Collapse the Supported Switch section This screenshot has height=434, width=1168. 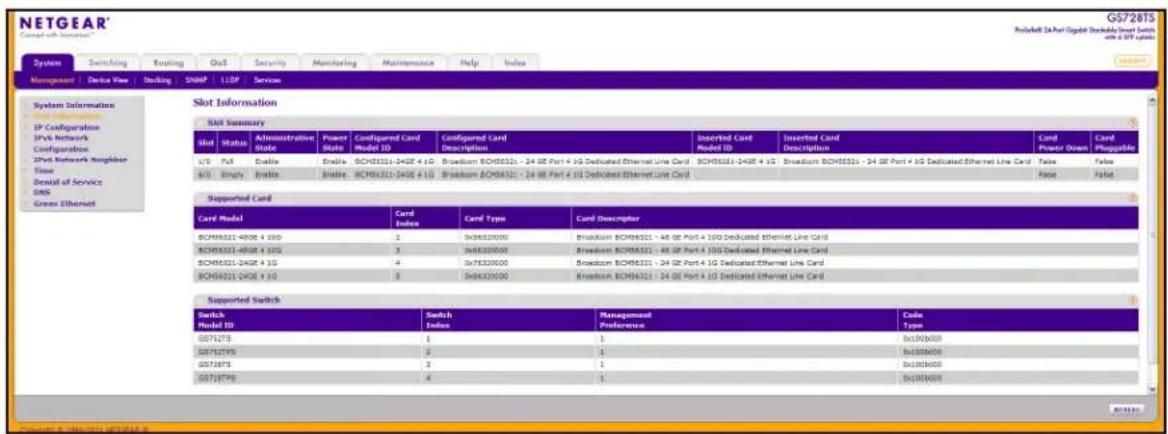coord(200,300)
